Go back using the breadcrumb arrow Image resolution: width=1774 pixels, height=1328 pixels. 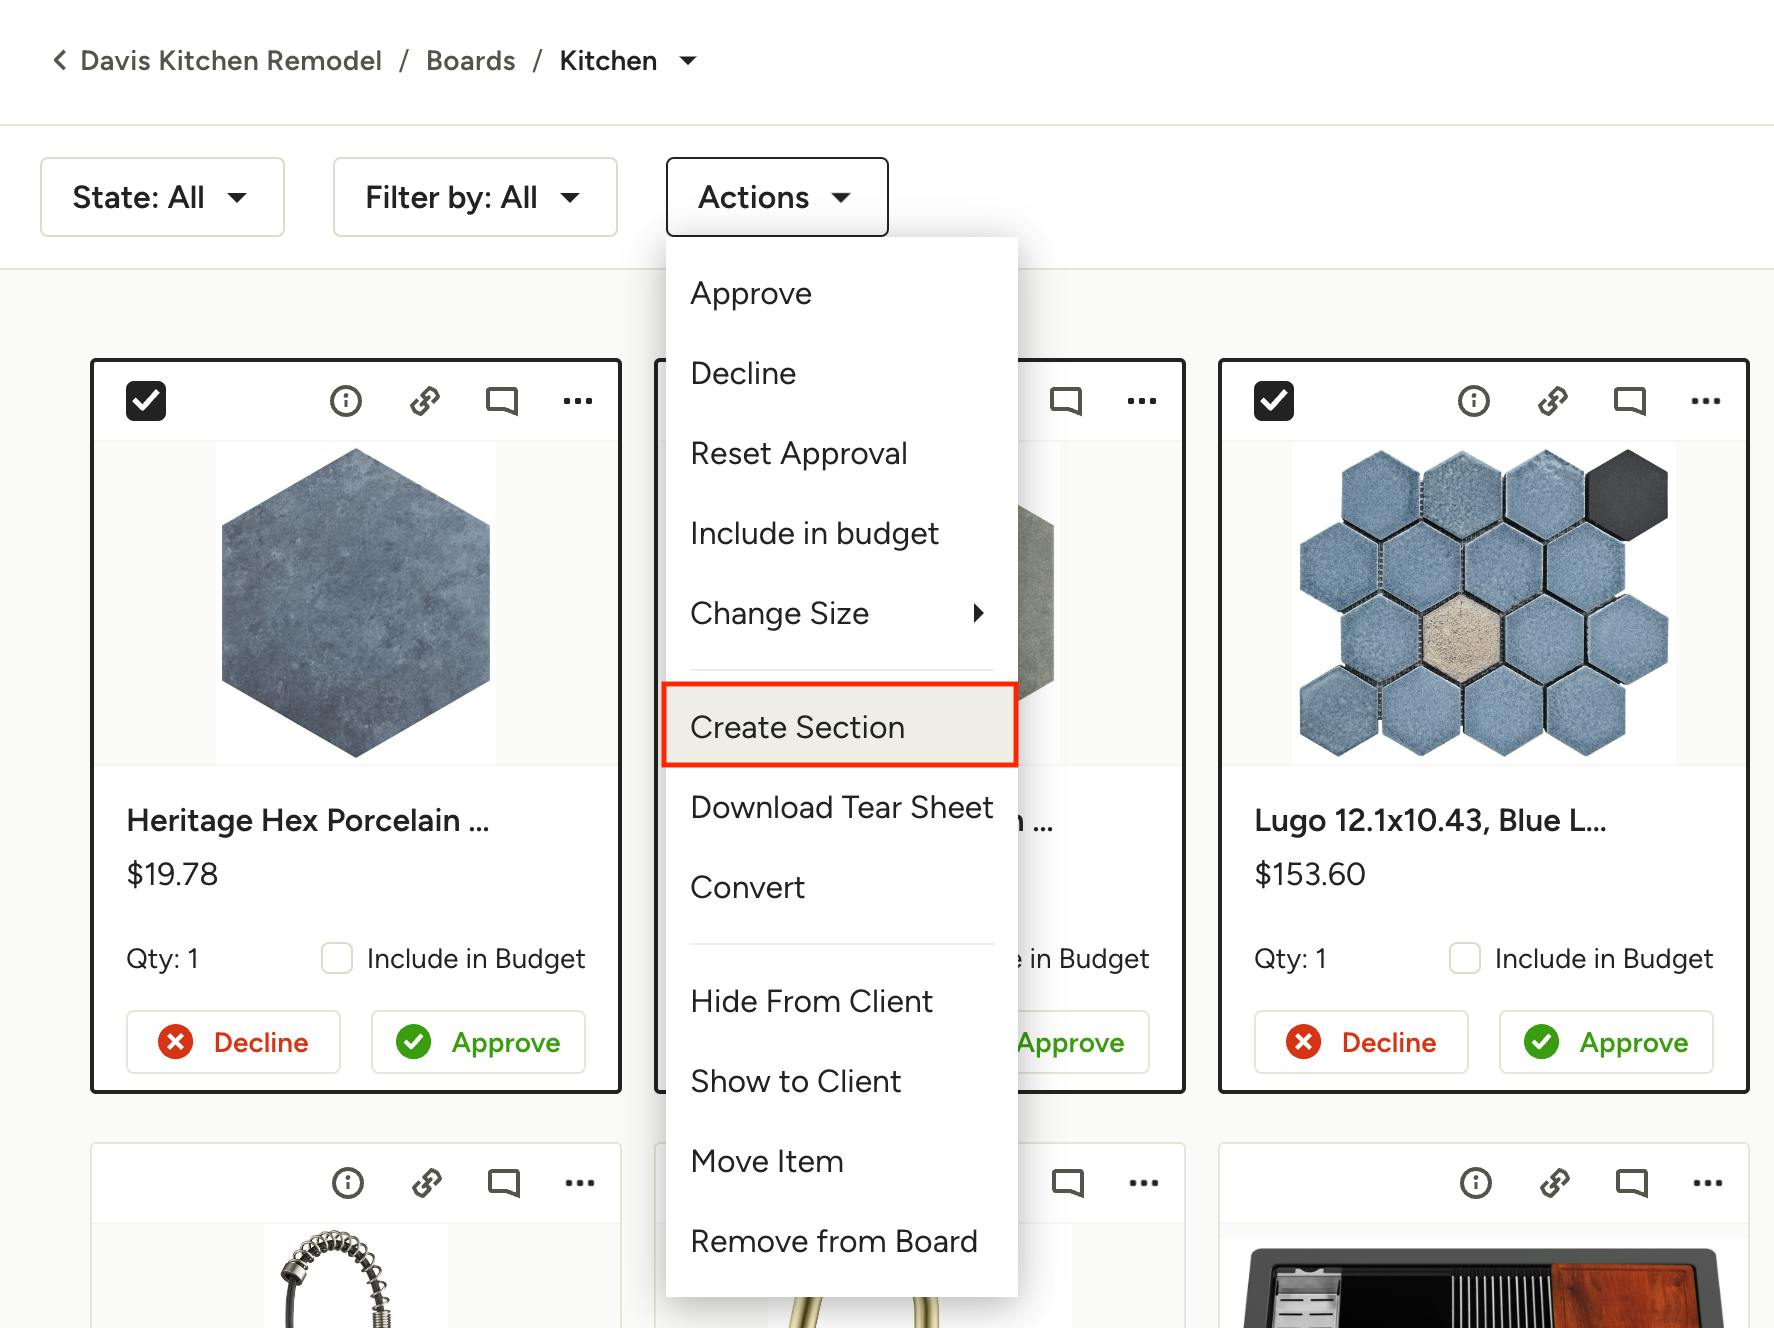pyautogui.click(x=60, y=61)
